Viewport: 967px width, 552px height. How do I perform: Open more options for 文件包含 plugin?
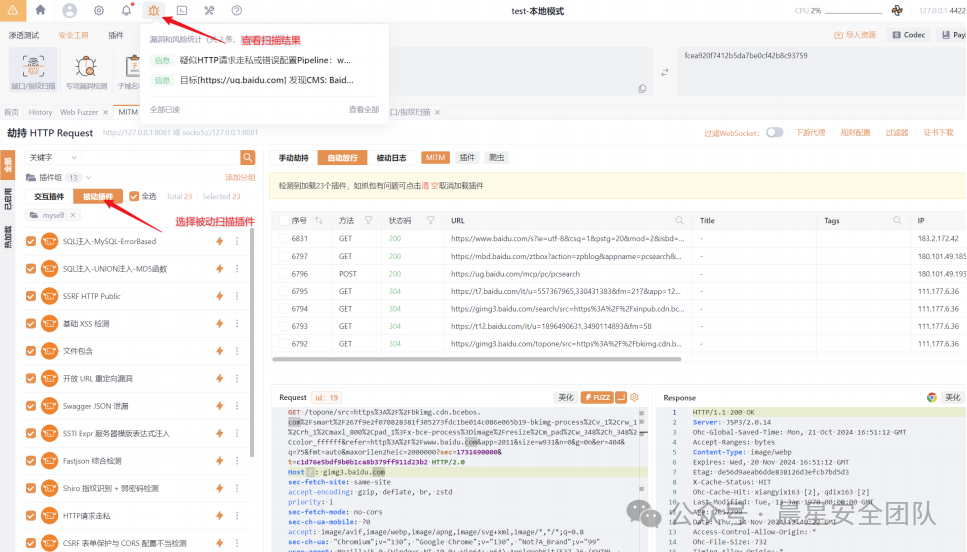(x=237, y=351)
